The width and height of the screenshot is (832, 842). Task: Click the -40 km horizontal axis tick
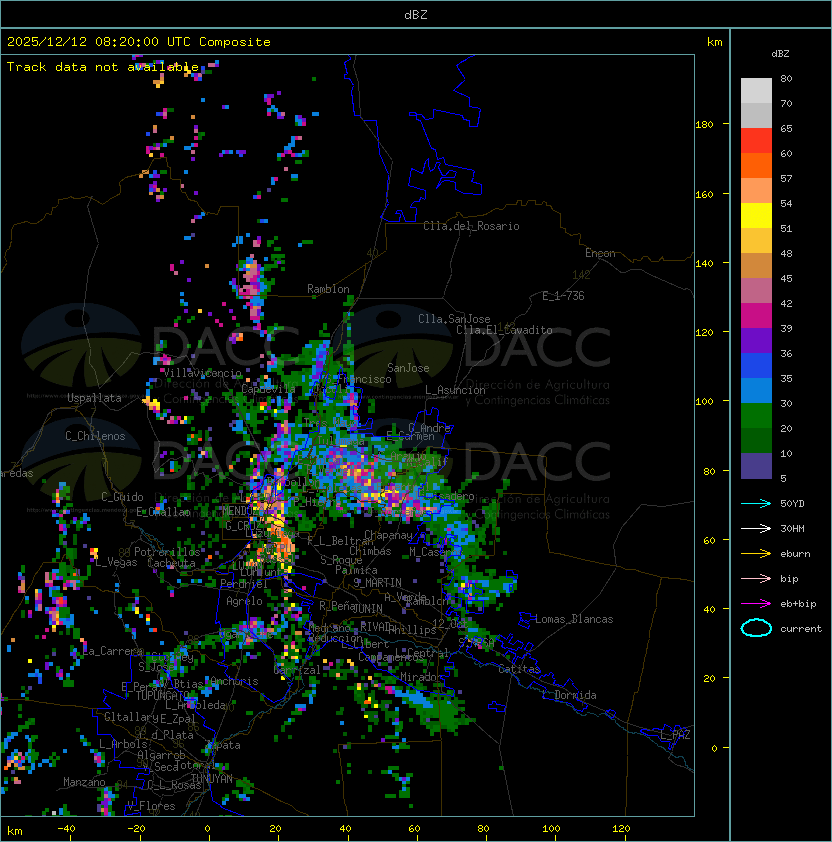pos(66,829)
